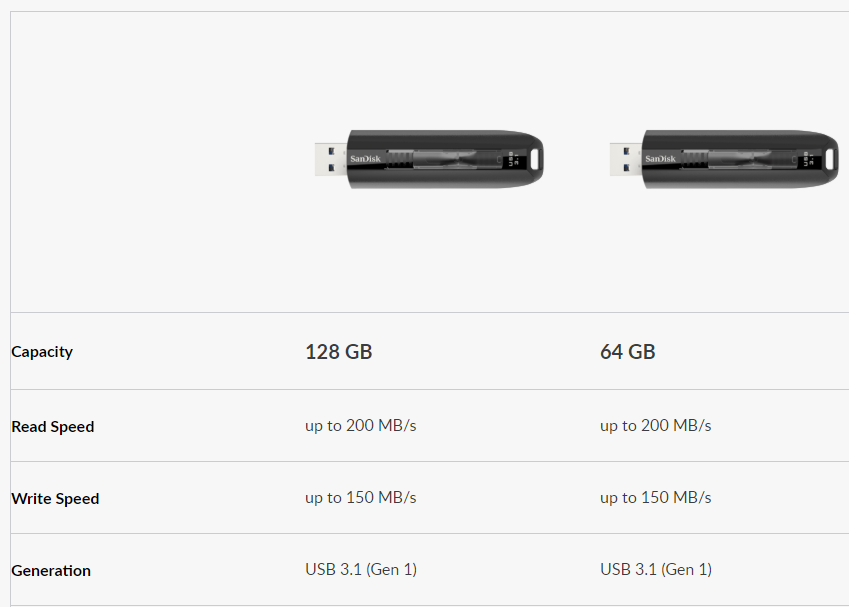Click USB 3.1 marking on 64 GB drive

[x=808, y=159]
